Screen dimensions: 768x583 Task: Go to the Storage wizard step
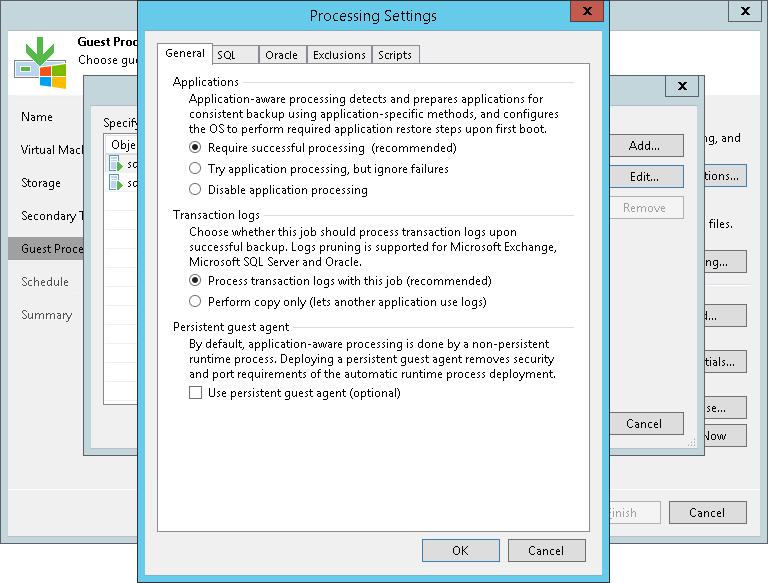click(x=41, y=183)
